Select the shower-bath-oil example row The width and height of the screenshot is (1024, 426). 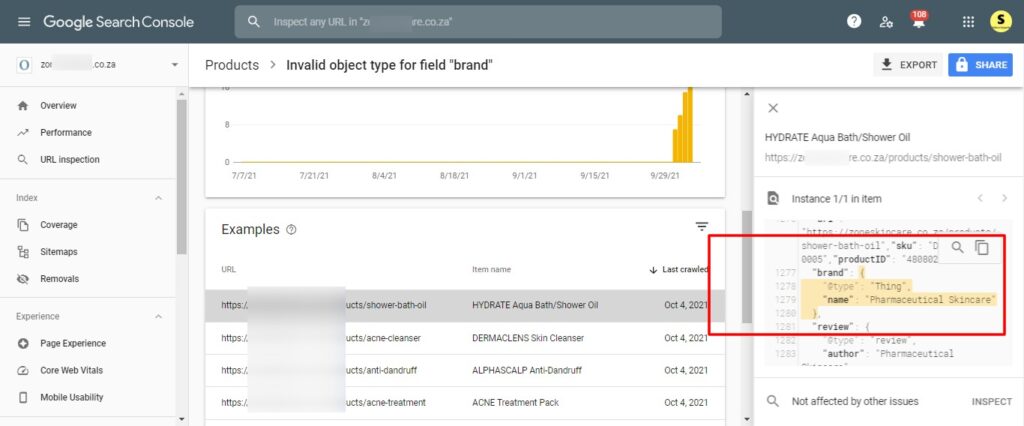pos(465,306)
